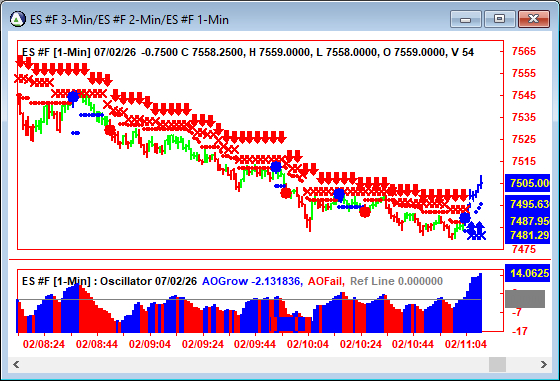
Task: Click the 02/08:44 time axis label
Action: point(97,344)
